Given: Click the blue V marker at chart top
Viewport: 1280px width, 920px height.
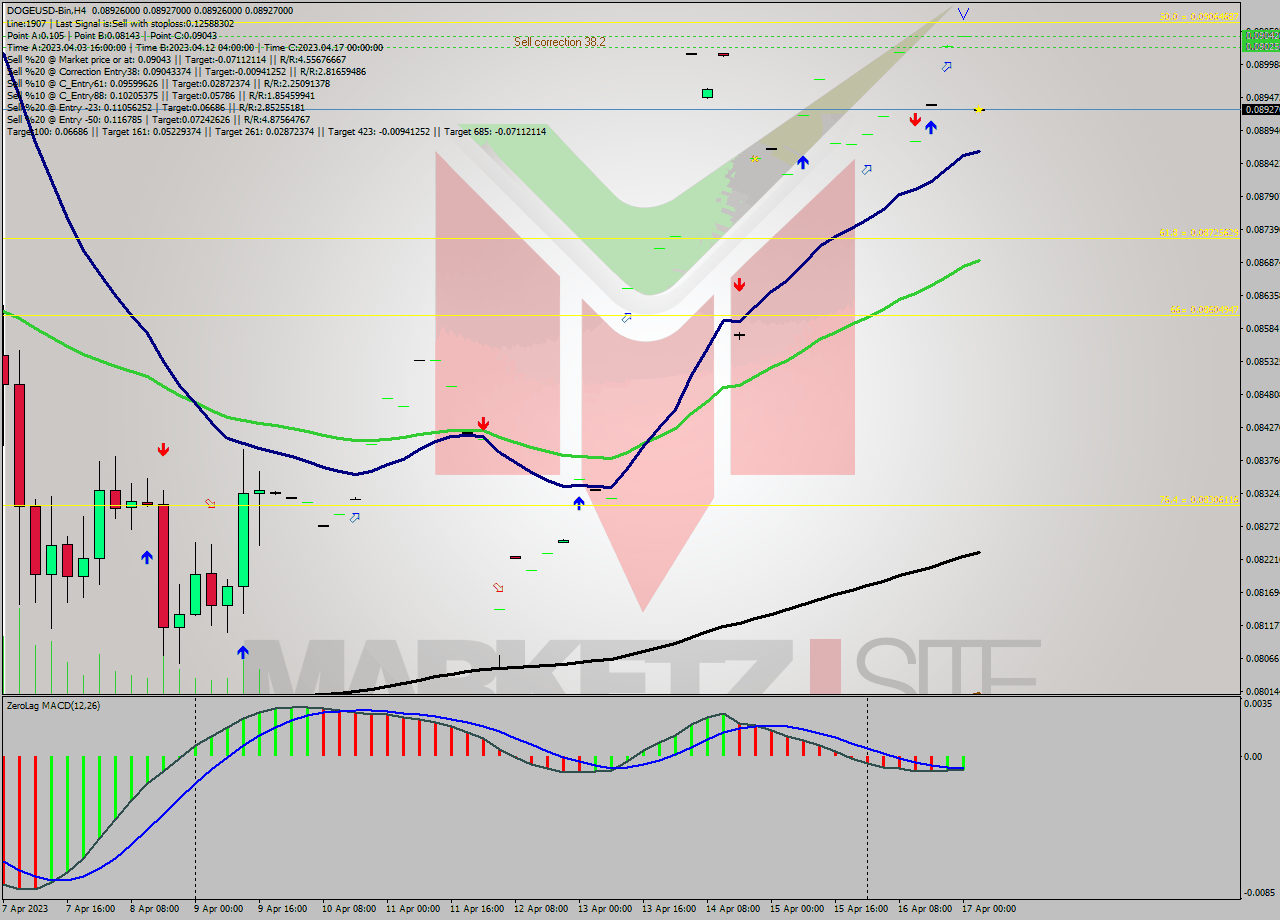Looking at the screenshot, I should point(963,14).
